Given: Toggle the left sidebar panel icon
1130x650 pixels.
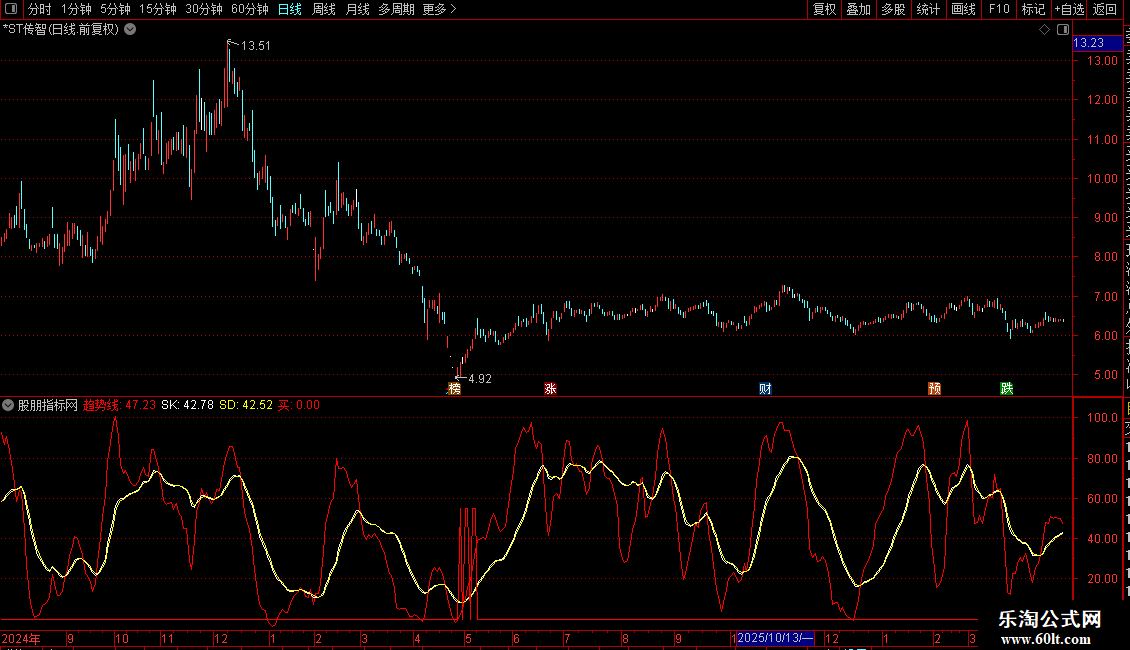Looking at the screenshot, I should pyautogui.click(x=11, y=9).
